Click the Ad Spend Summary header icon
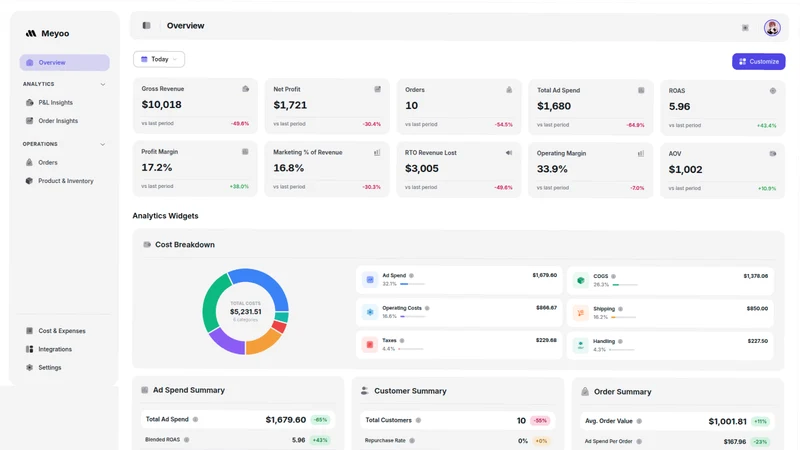 point(145,390)
